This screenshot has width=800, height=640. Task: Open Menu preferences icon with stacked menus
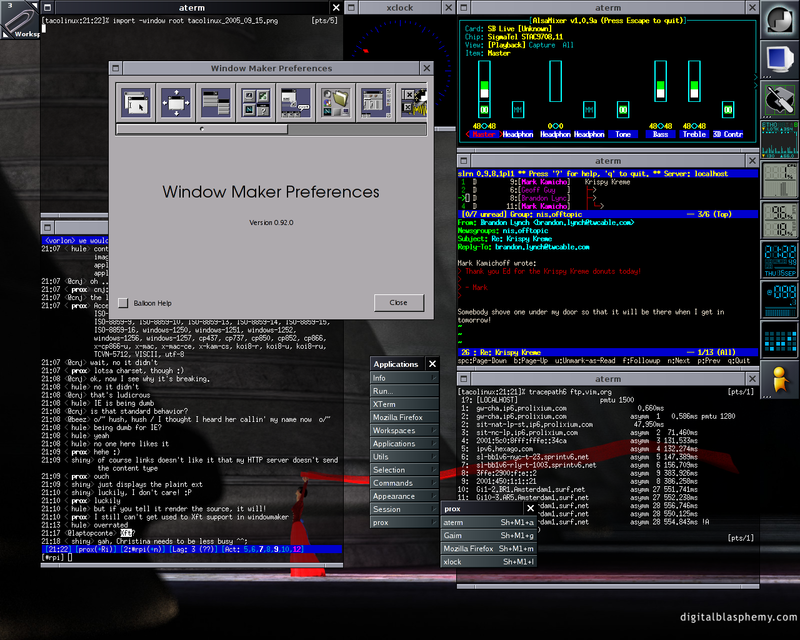[215, 103]
